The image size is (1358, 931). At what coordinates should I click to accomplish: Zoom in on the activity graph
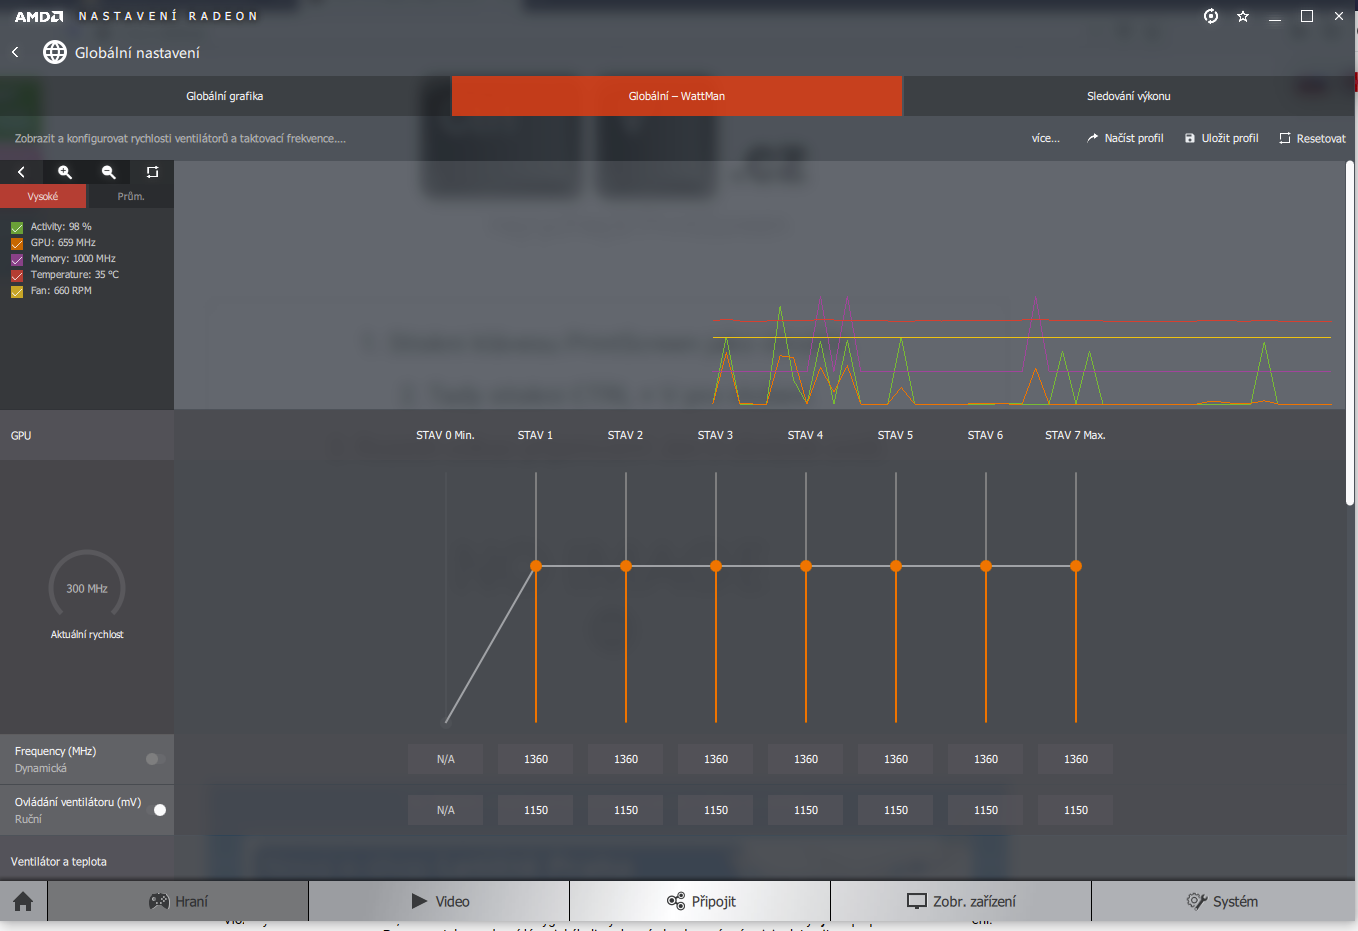pos(65,172)
